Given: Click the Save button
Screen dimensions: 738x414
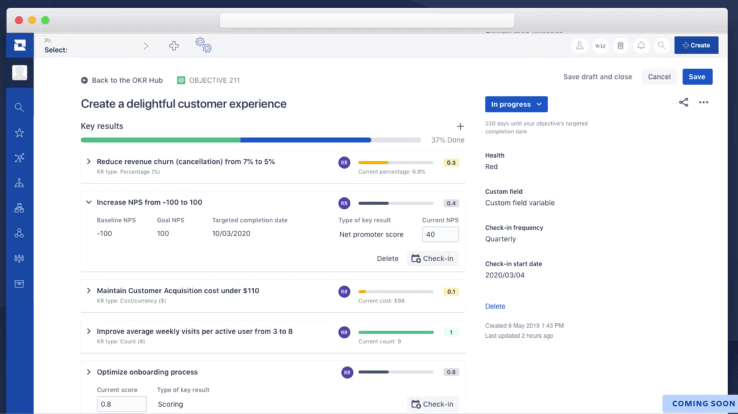Looking at the screenshot, I should [697, 77].
